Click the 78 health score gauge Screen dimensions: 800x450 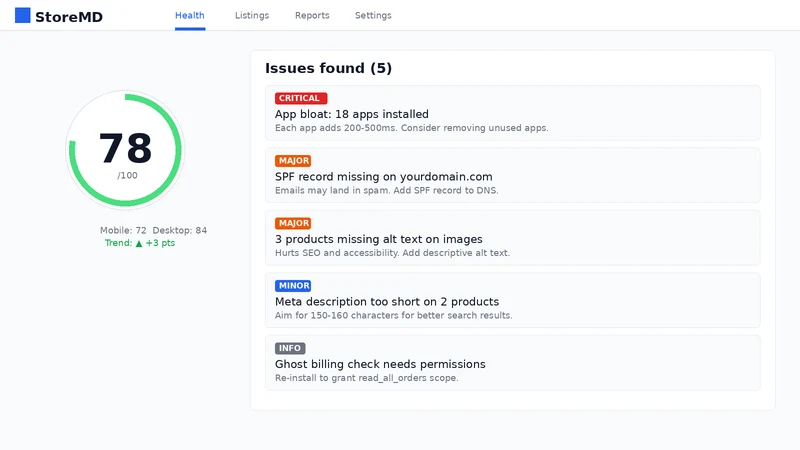pyautogui.click(x=126, y=150)
